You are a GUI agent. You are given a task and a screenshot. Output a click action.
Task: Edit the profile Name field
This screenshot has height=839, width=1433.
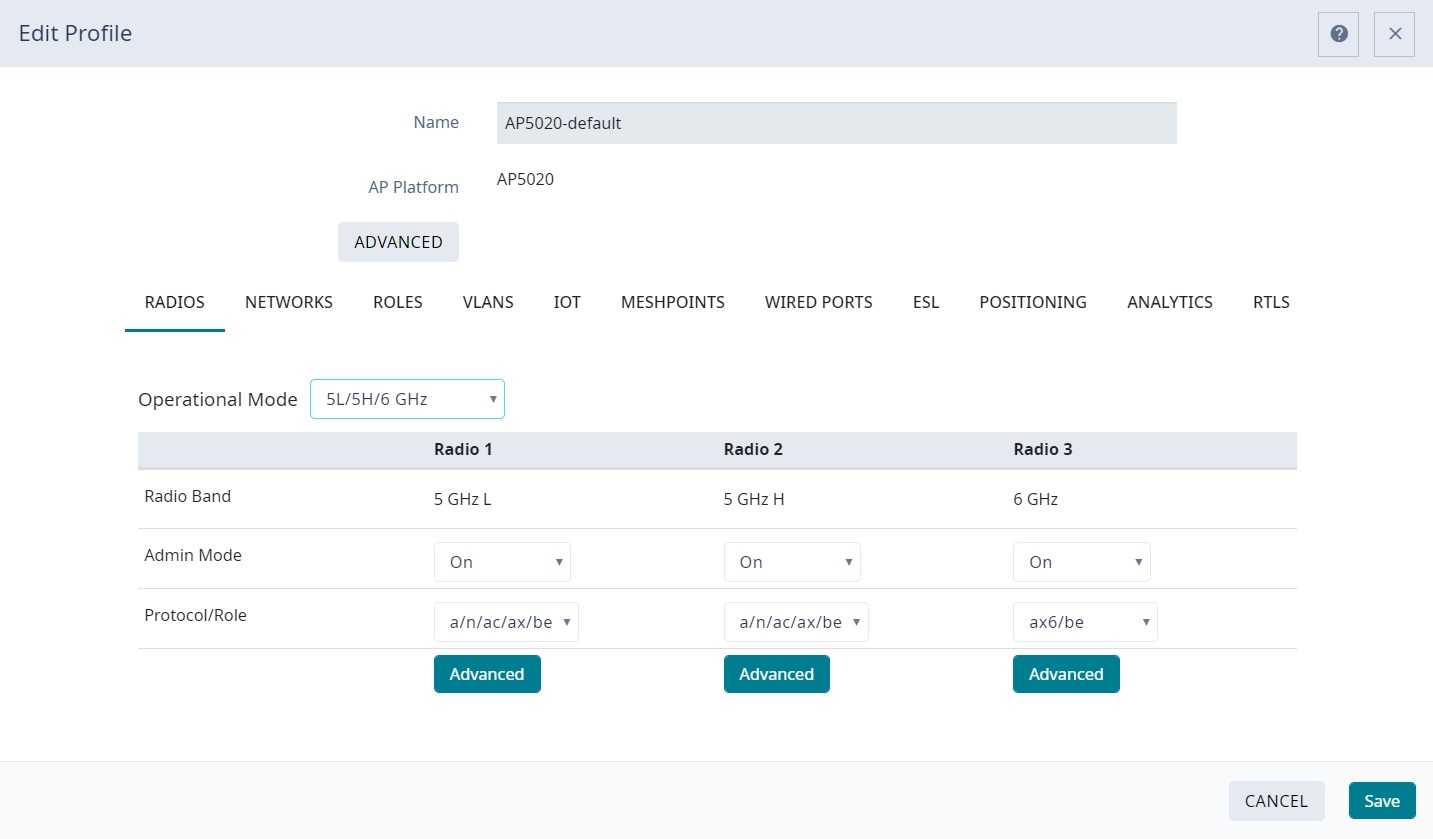click(836, 122)
